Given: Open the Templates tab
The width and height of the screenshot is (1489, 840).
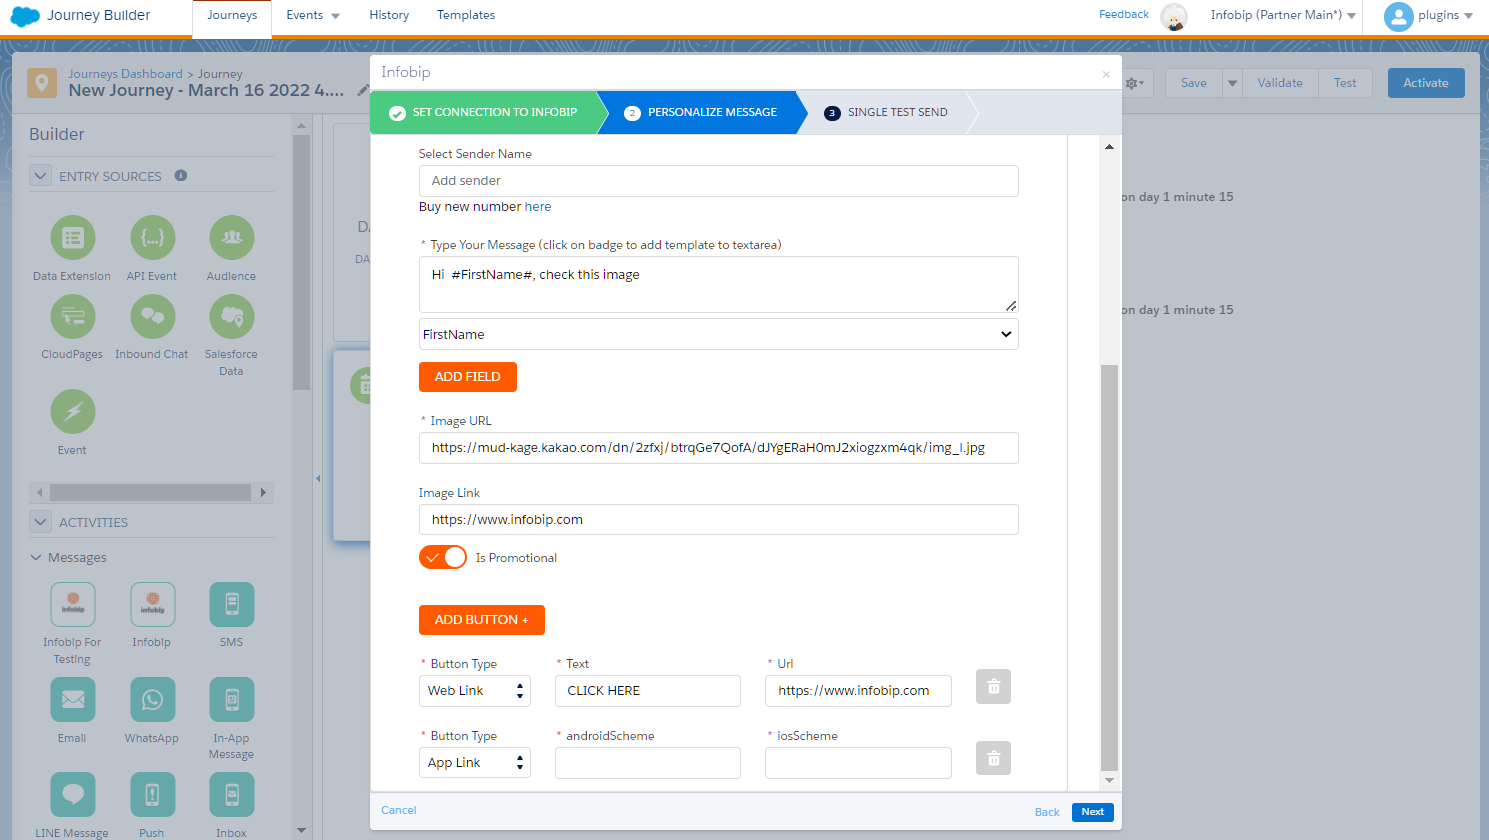Looking at the screenshot, I should [466, 15].
